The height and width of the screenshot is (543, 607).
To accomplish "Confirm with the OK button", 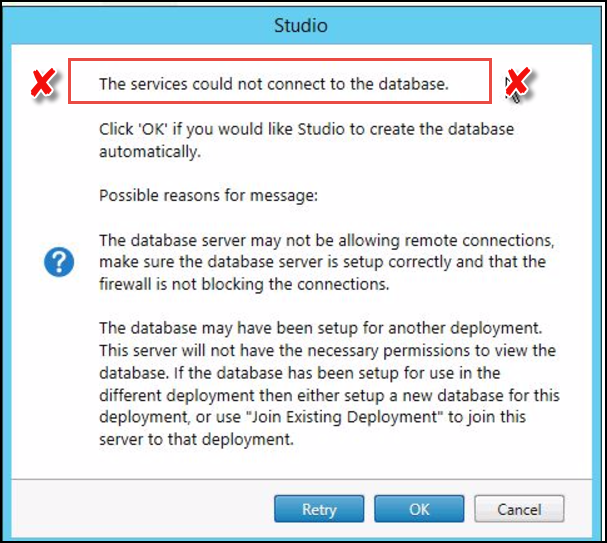I will (419, 509).
